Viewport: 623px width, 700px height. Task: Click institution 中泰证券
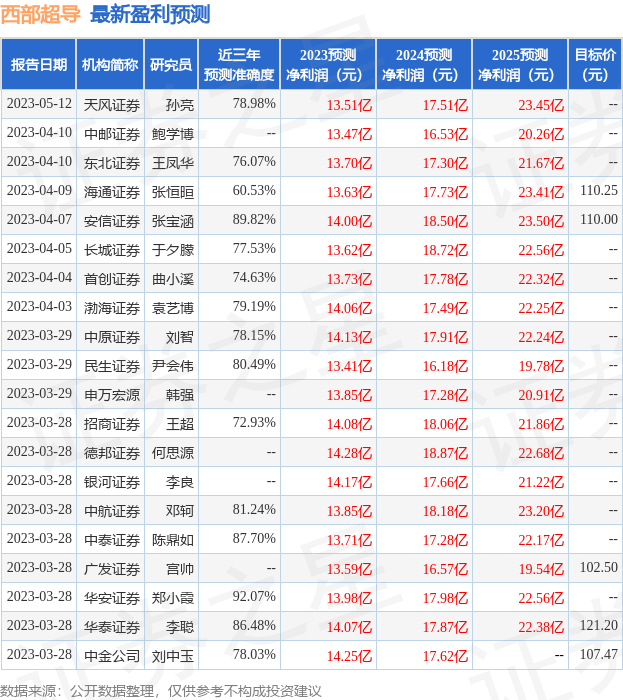(112, 541)
